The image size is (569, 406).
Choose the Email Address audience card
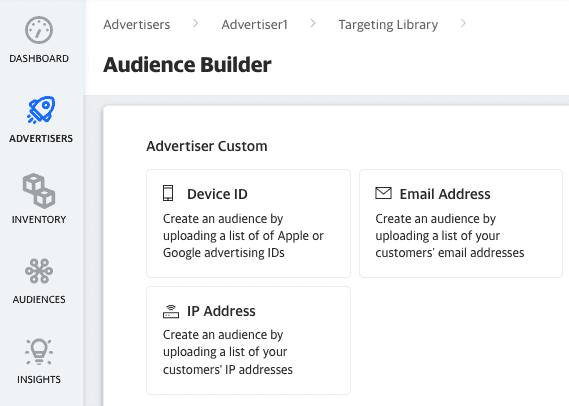pyautogui.click(x=461, y=223)
